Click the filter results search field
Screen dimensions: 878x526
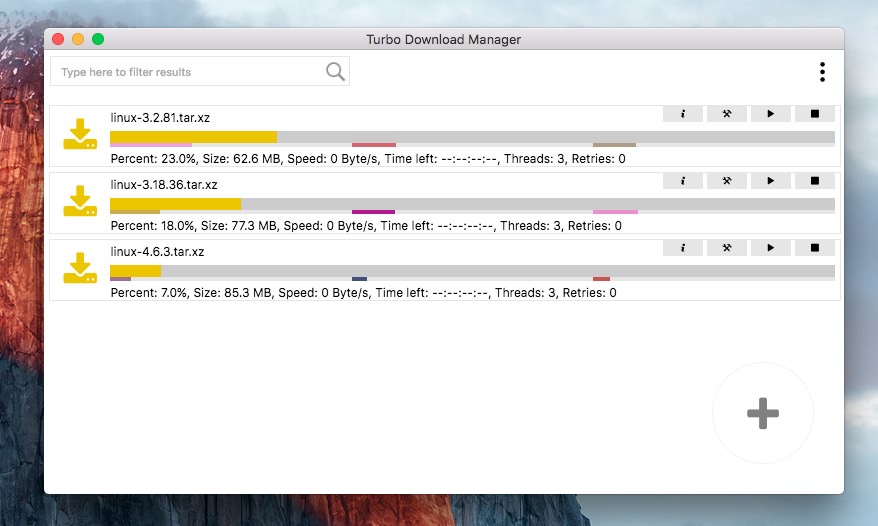pos(190,72)
